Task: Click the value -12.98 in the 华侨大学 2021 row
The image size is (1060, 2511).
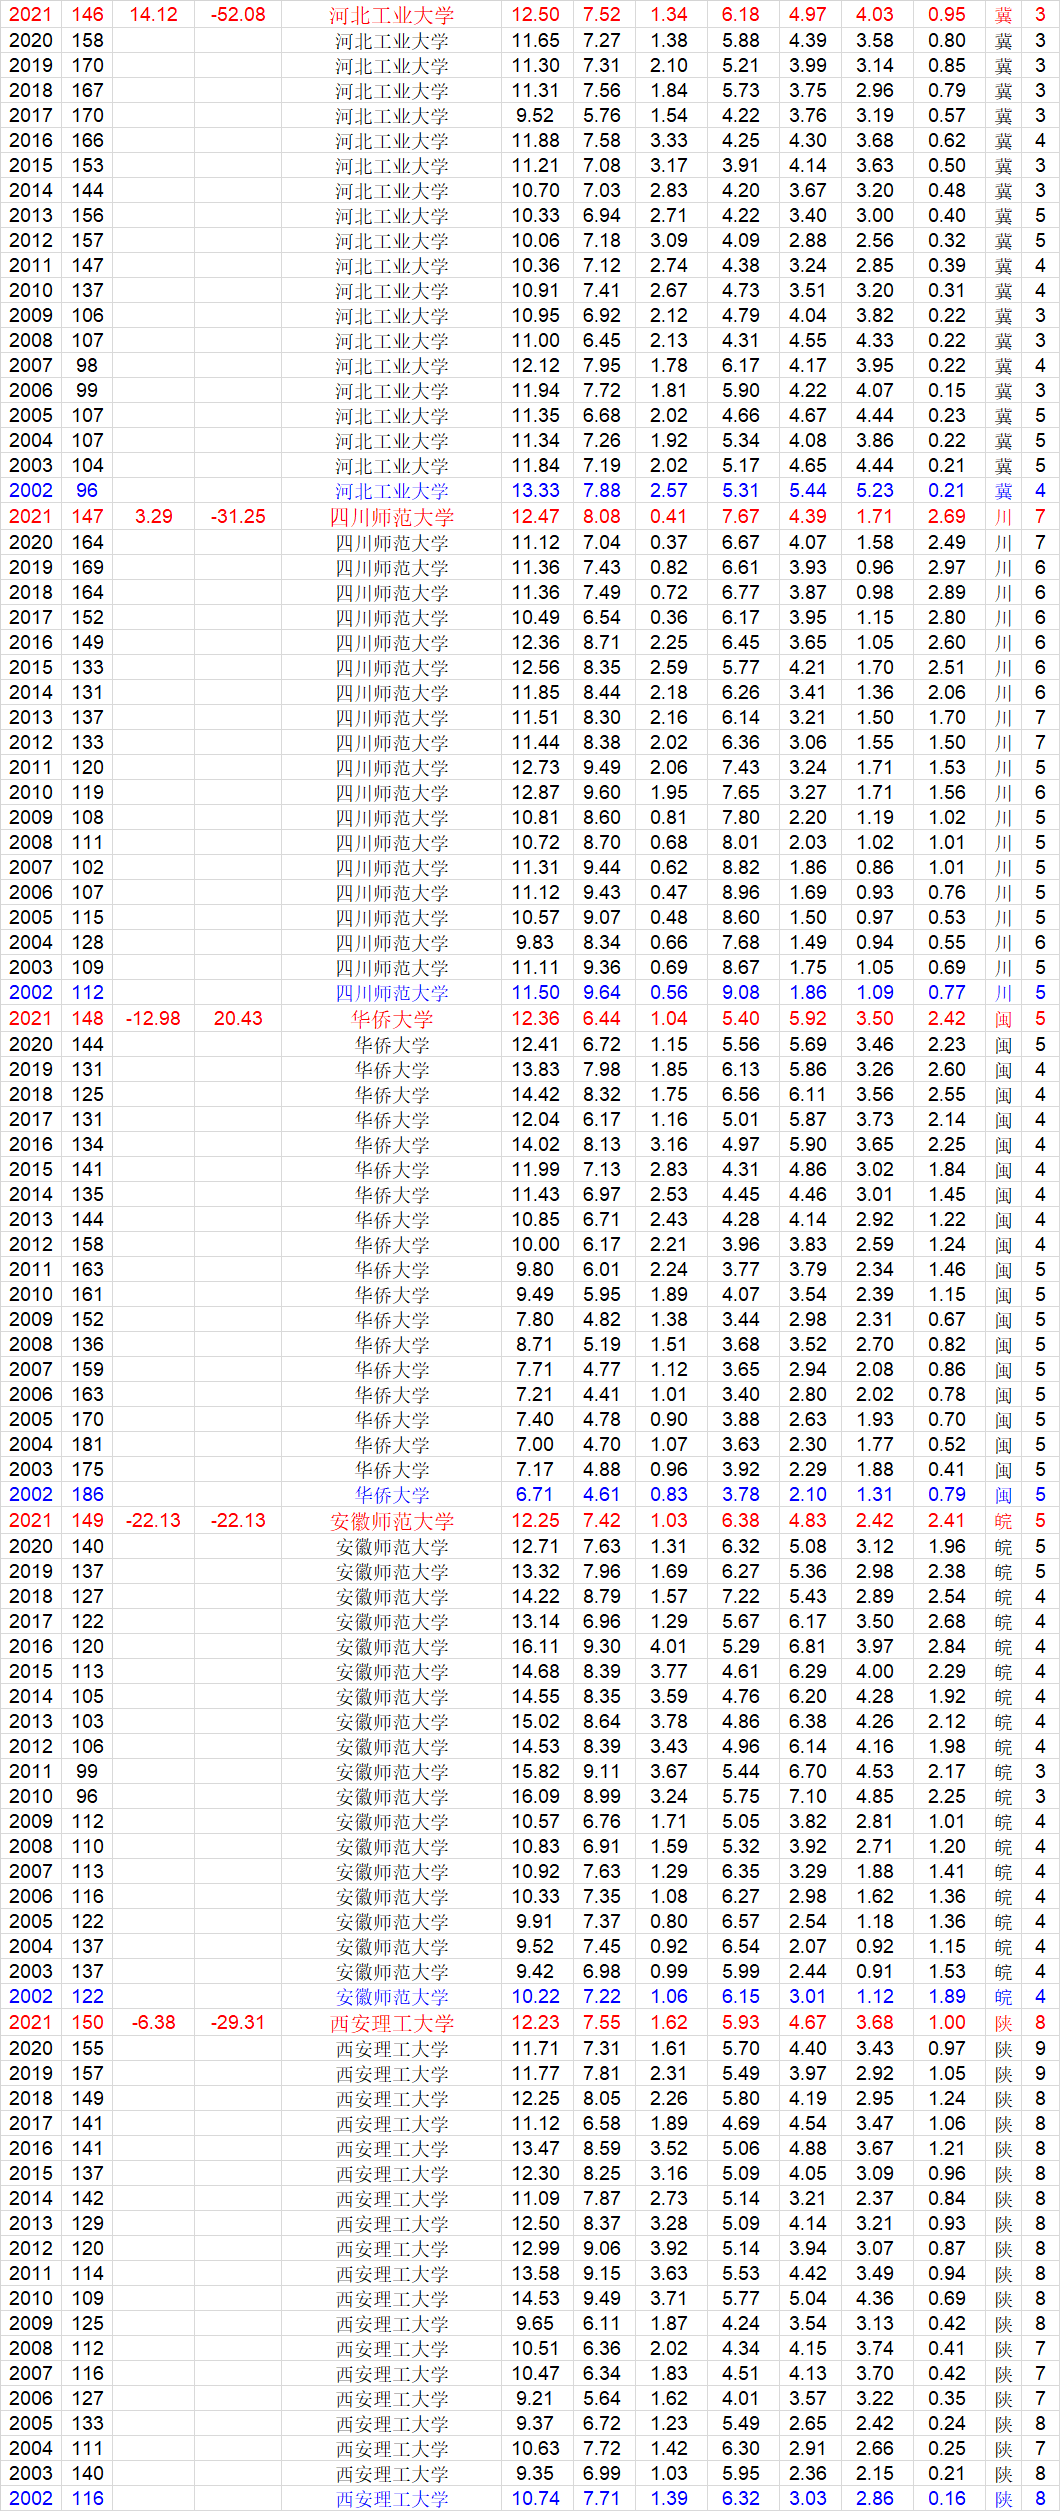Action: click(154, 1019)
